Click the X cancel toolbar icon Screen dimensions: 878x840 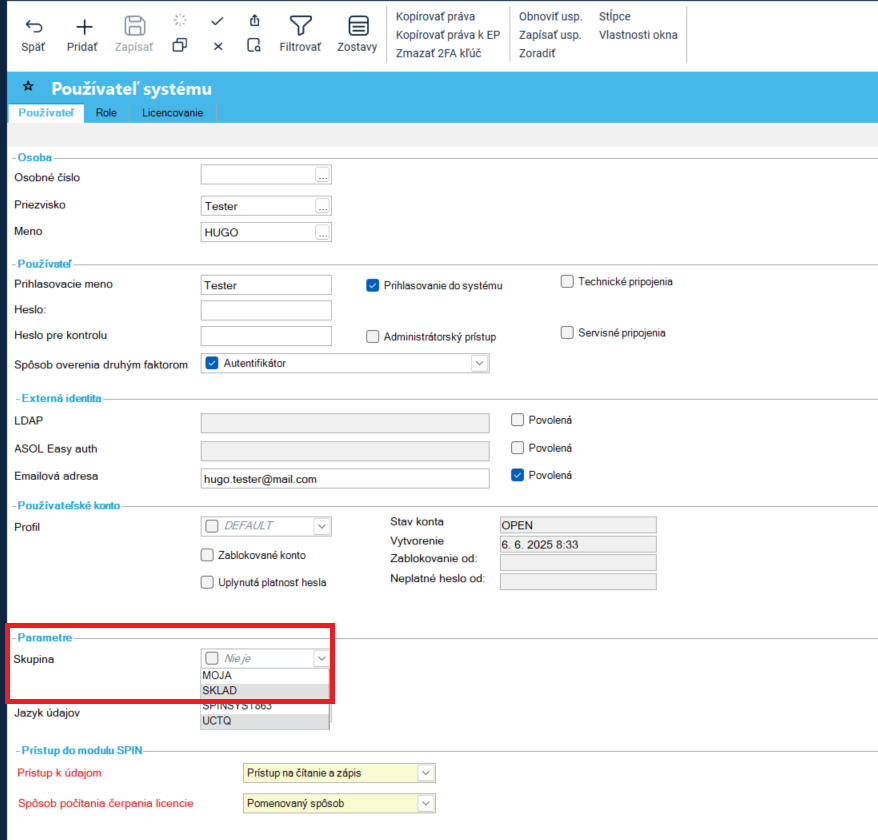(218, 46)
